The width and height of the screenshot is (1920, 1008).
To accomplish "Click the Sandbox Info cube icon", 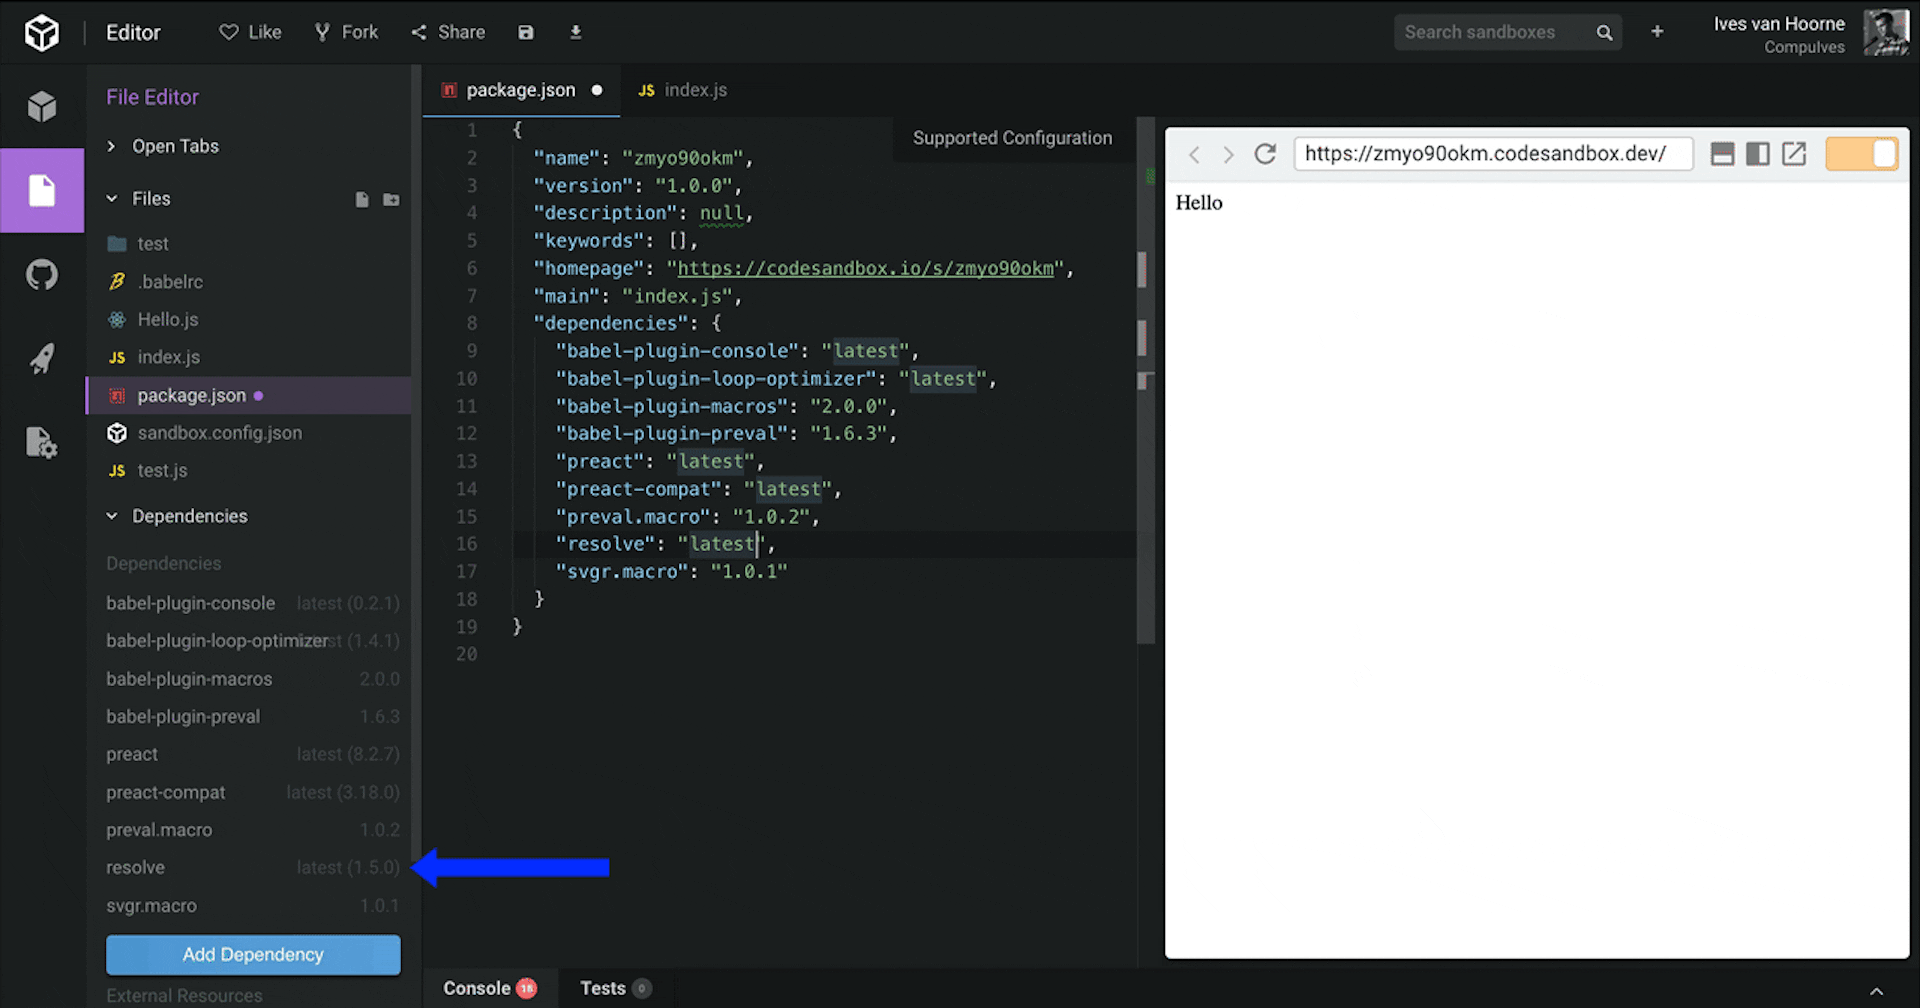I will (42, 107).
